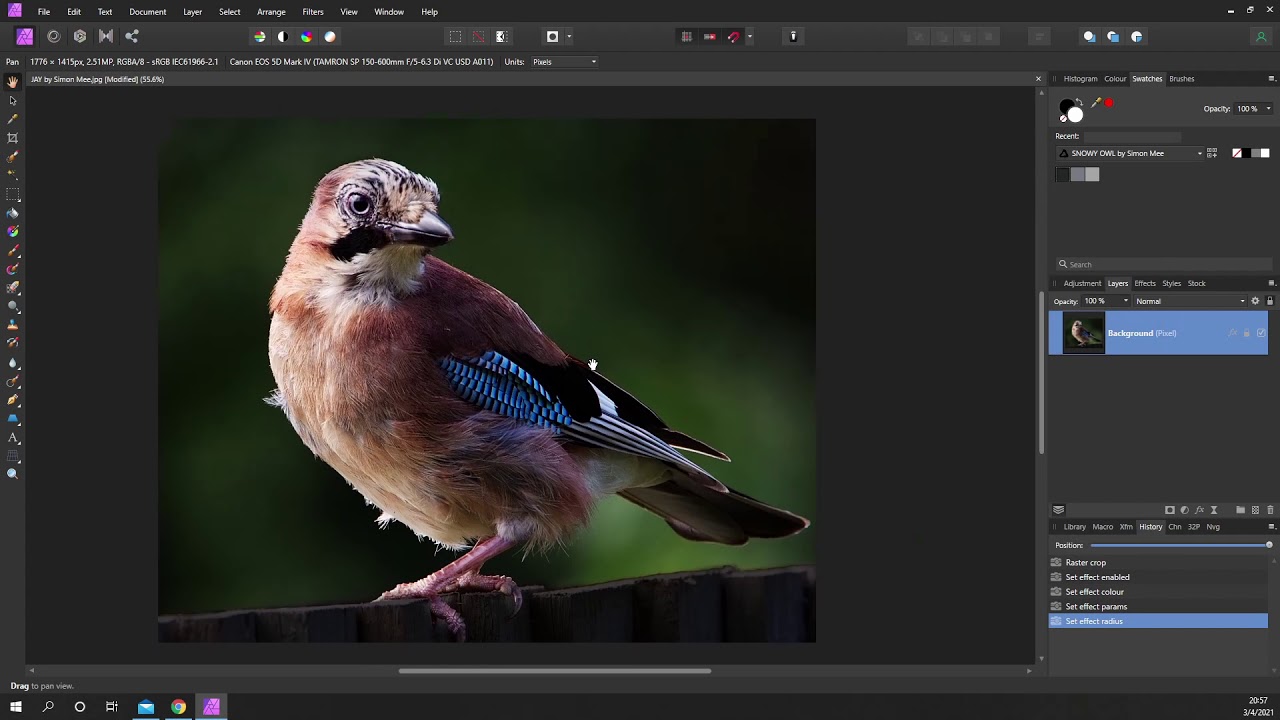Open layer Opacity 100% dropdown

click(1105, 301)
